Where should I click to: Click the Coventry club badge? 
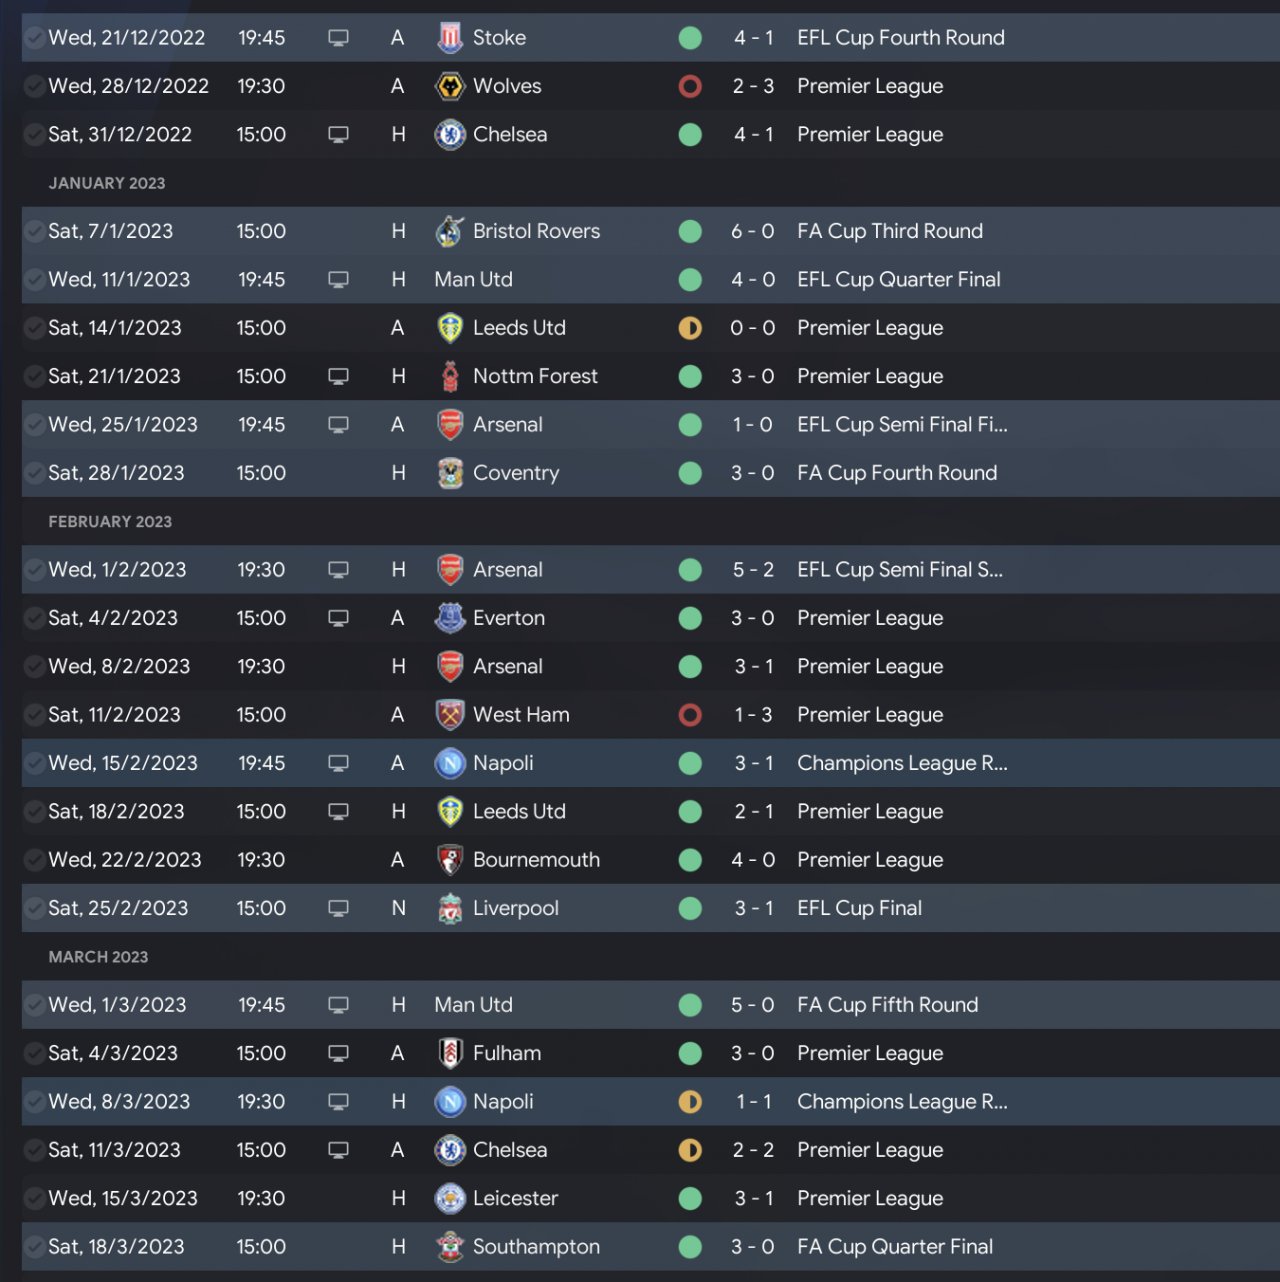[x=450, y=473]
